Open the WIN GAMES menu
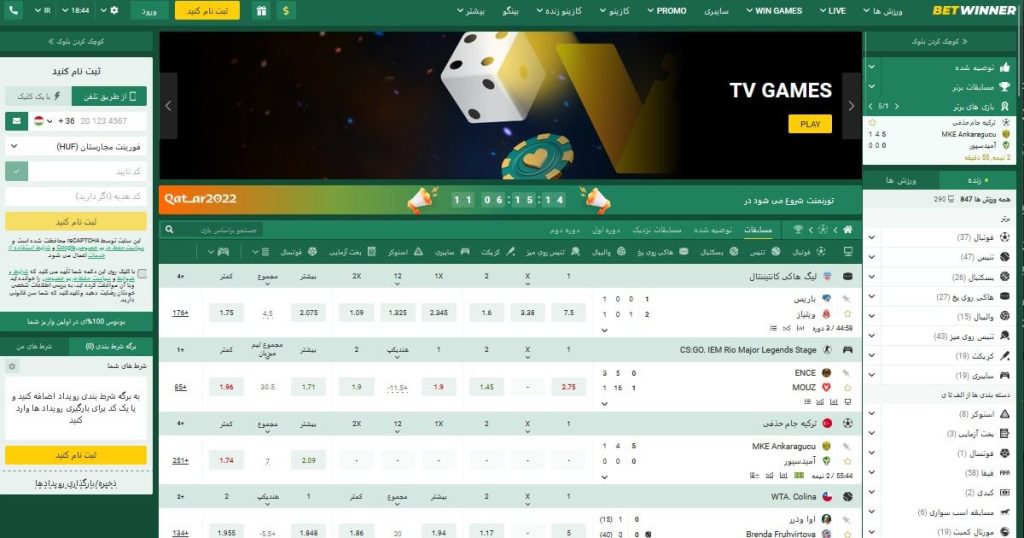This screenshot has height=538, width=1024. coord(774,10)
